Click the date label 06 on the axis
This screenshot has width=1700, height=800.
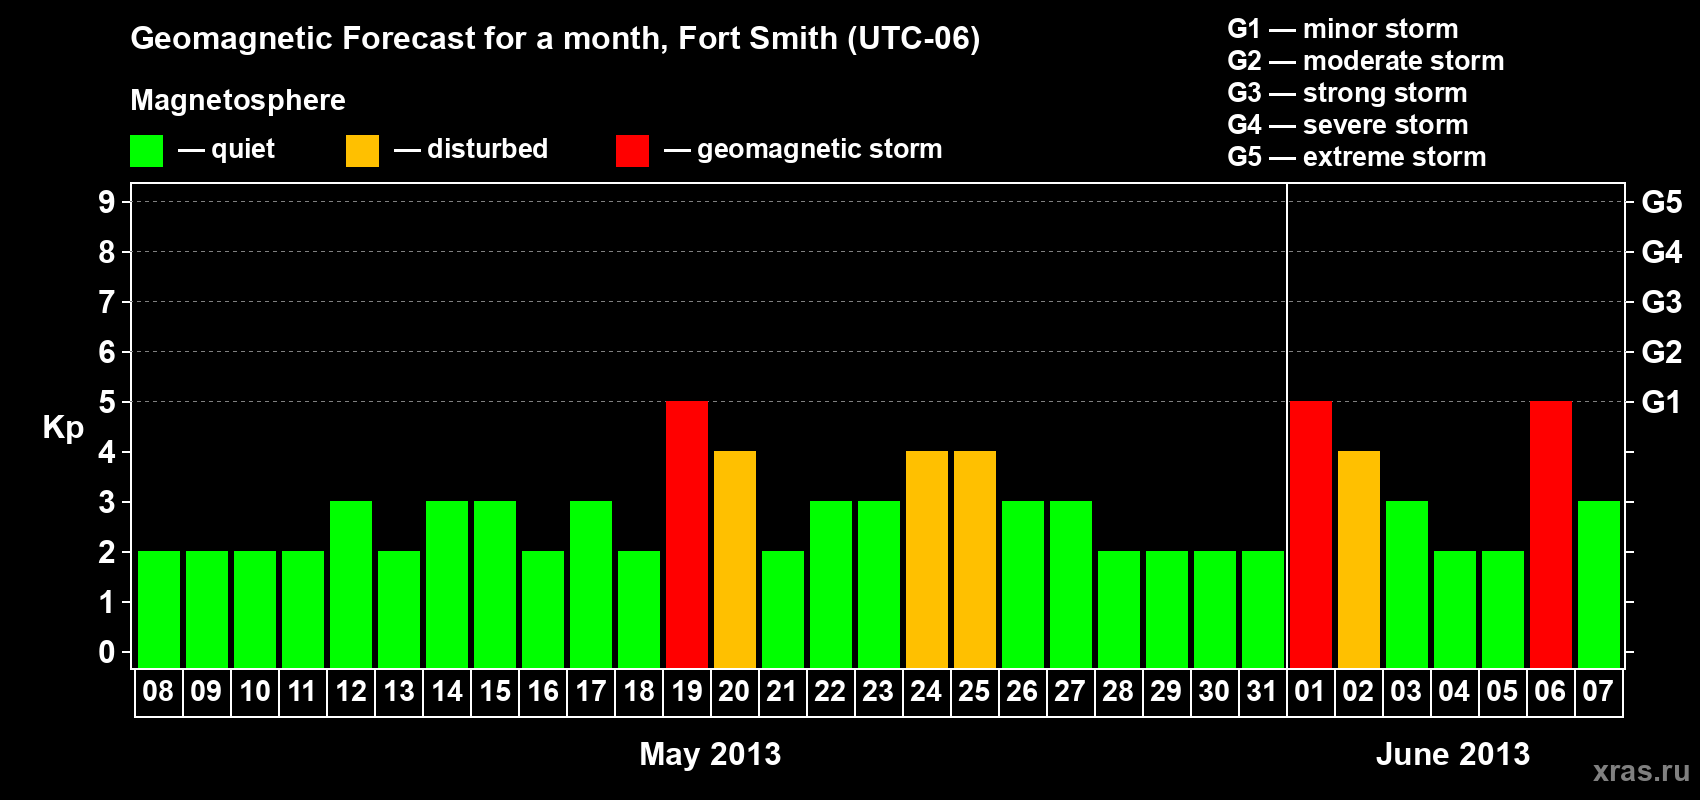pos(1550,692)
